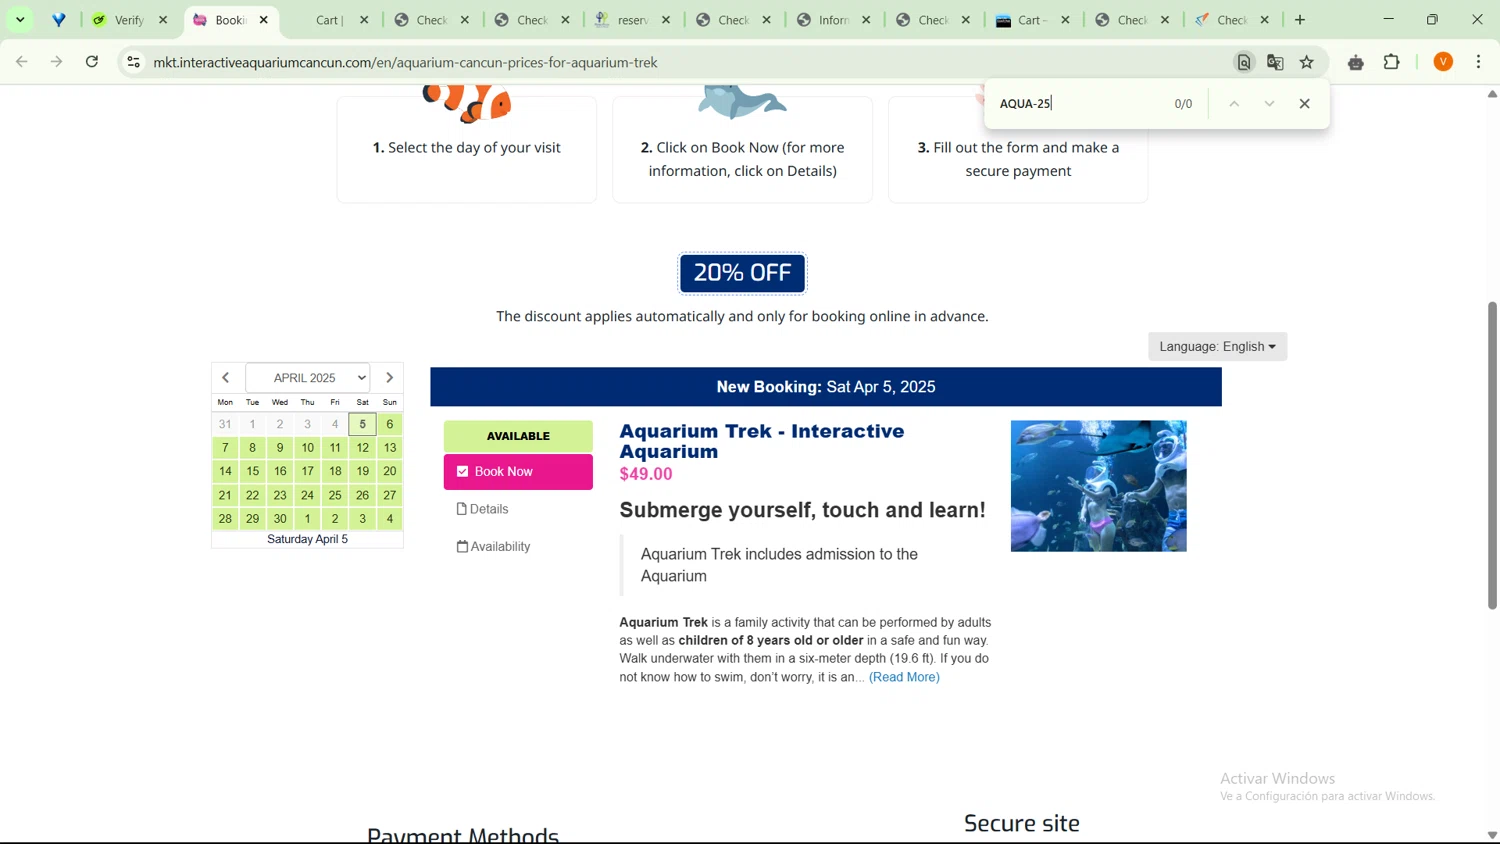Reload the aquarium booking page
This screenshot has width=1500, height=844.
point(92,62)
